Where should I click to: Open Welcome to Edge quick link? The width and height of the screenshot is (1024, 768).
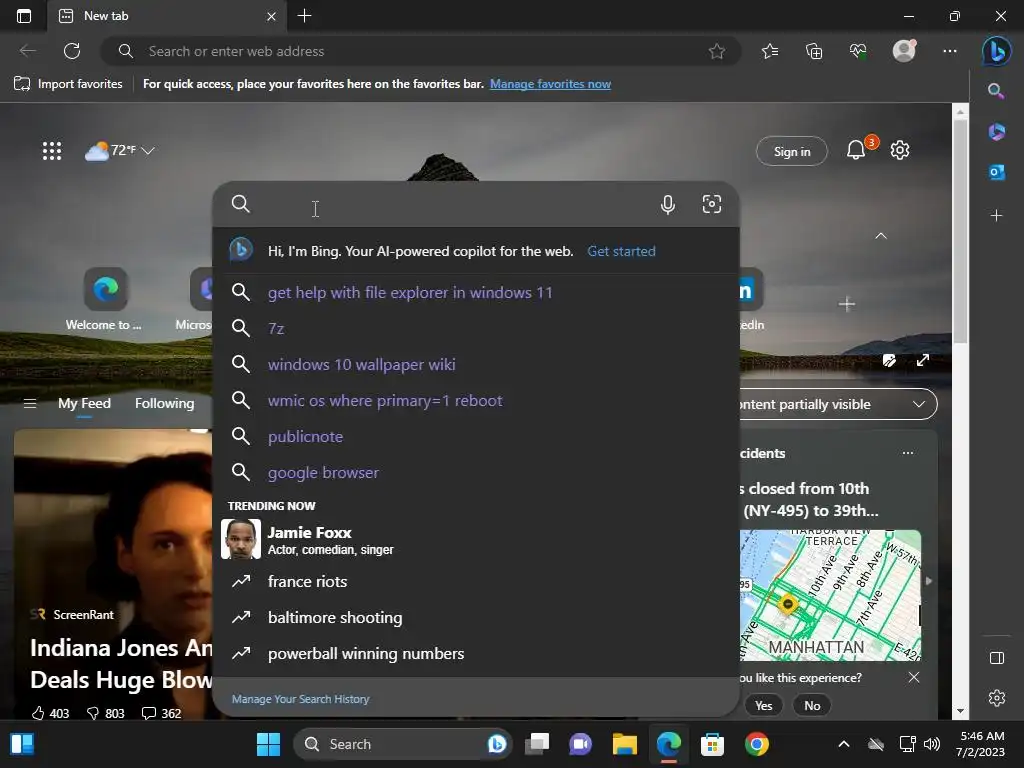(104, 299)
